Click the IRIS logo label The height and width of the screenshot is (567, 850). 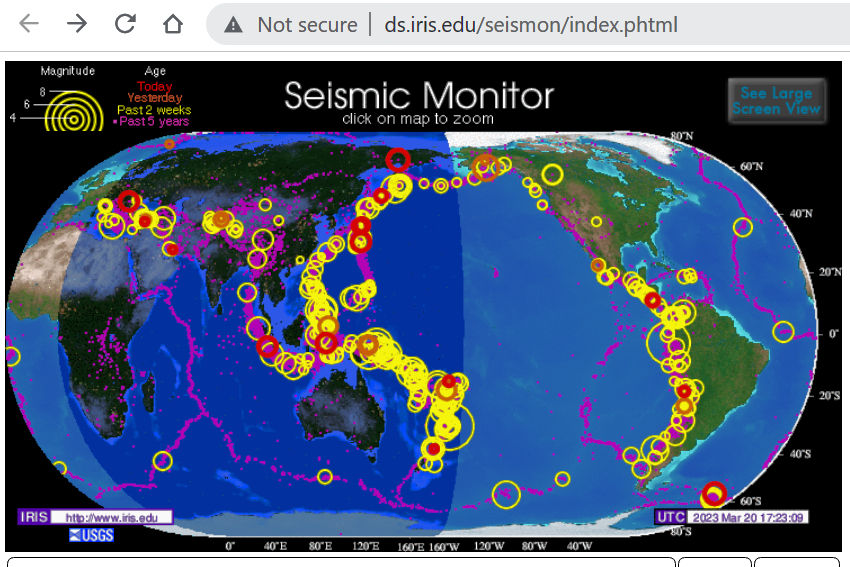click(x=32, y=518)
